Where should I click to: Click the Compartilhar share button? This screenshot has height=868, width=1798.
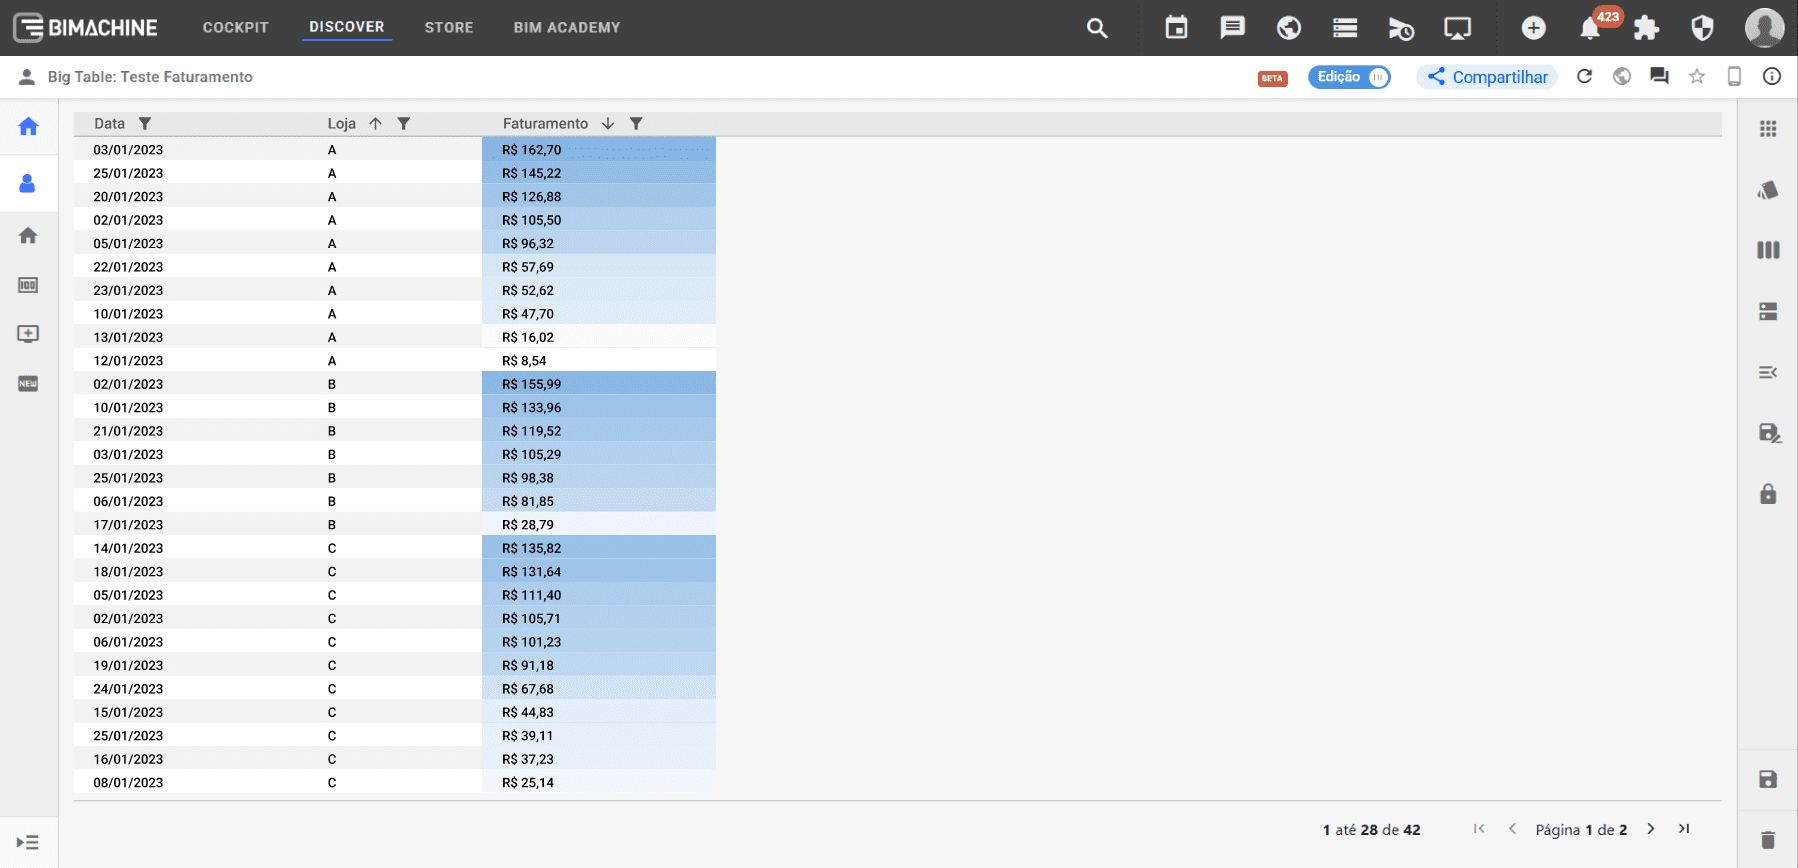tap(1487, 77)
